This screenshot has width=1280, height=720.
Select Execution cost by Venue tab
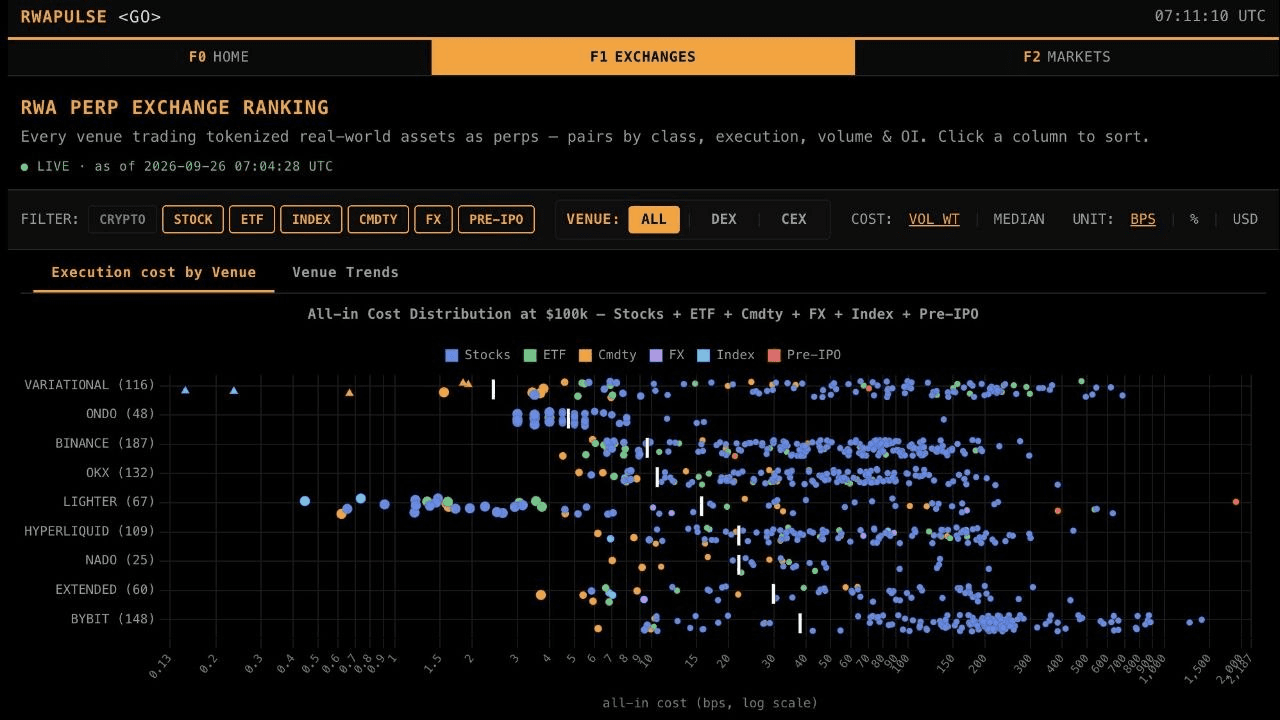point(154,272)
